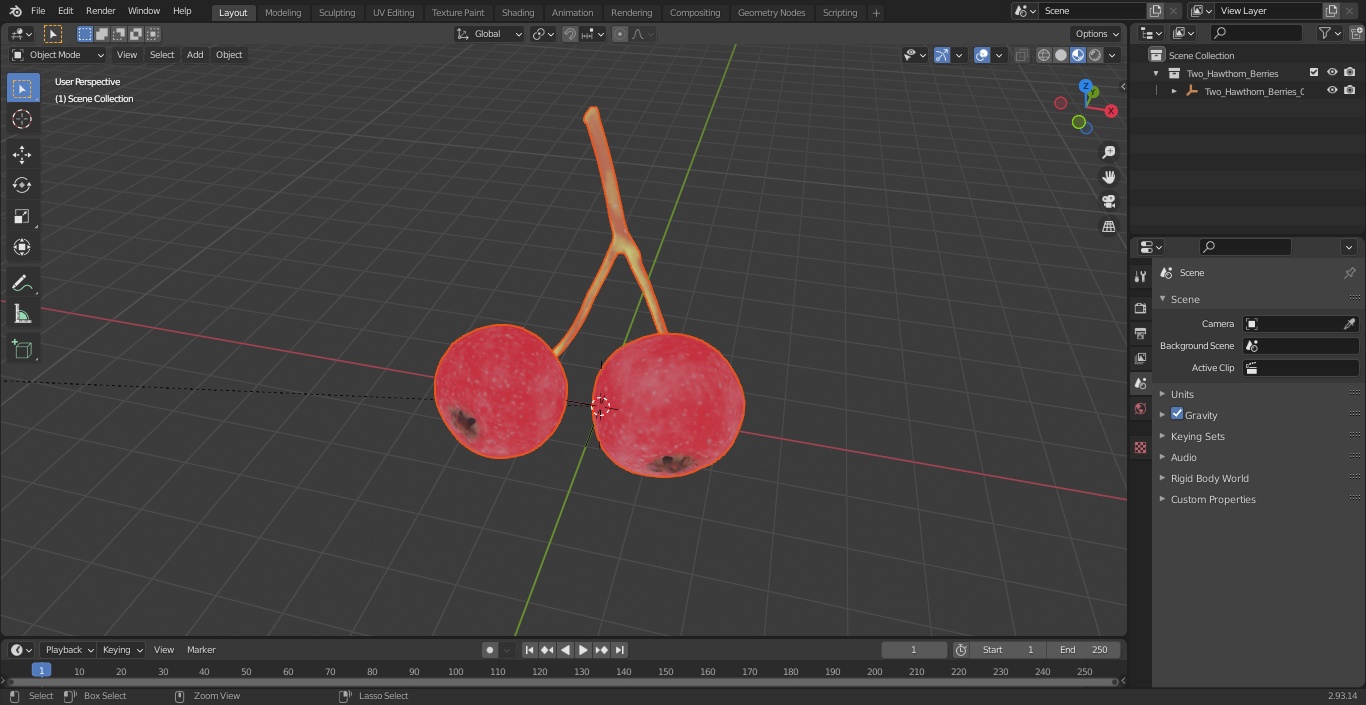Open the Playback dropdown menu
Image resolution: width=1366 pixels, height=705 pixels.
click(x=68, y=650)
